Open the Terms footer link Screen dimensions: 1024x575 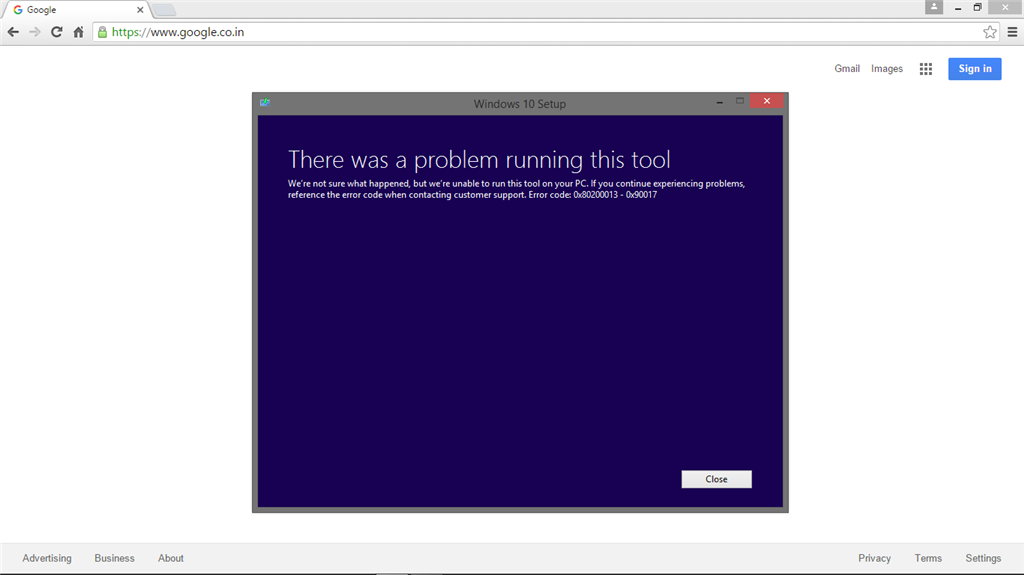click(928, 558)
